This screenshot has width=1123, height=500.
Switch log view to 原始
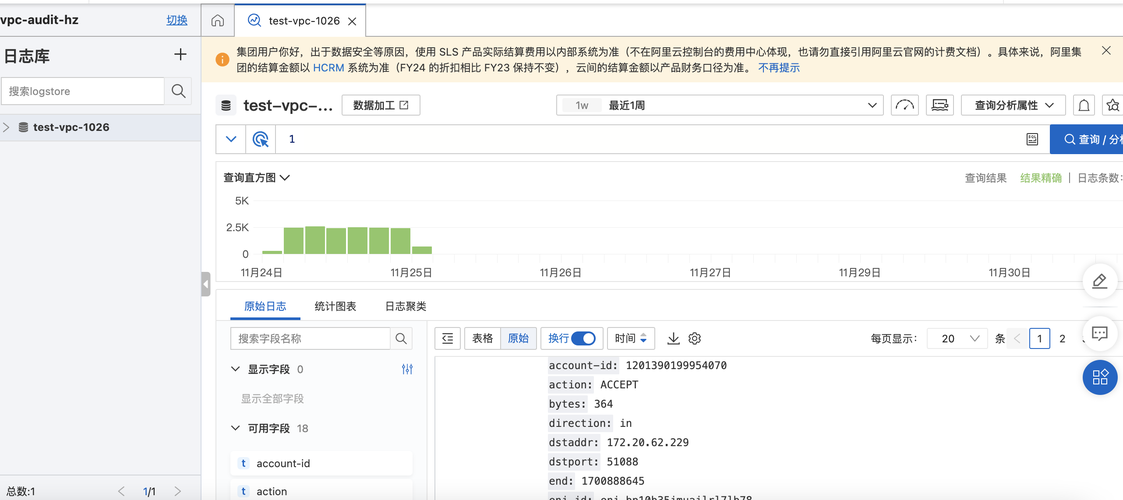[x=518, y=338]
